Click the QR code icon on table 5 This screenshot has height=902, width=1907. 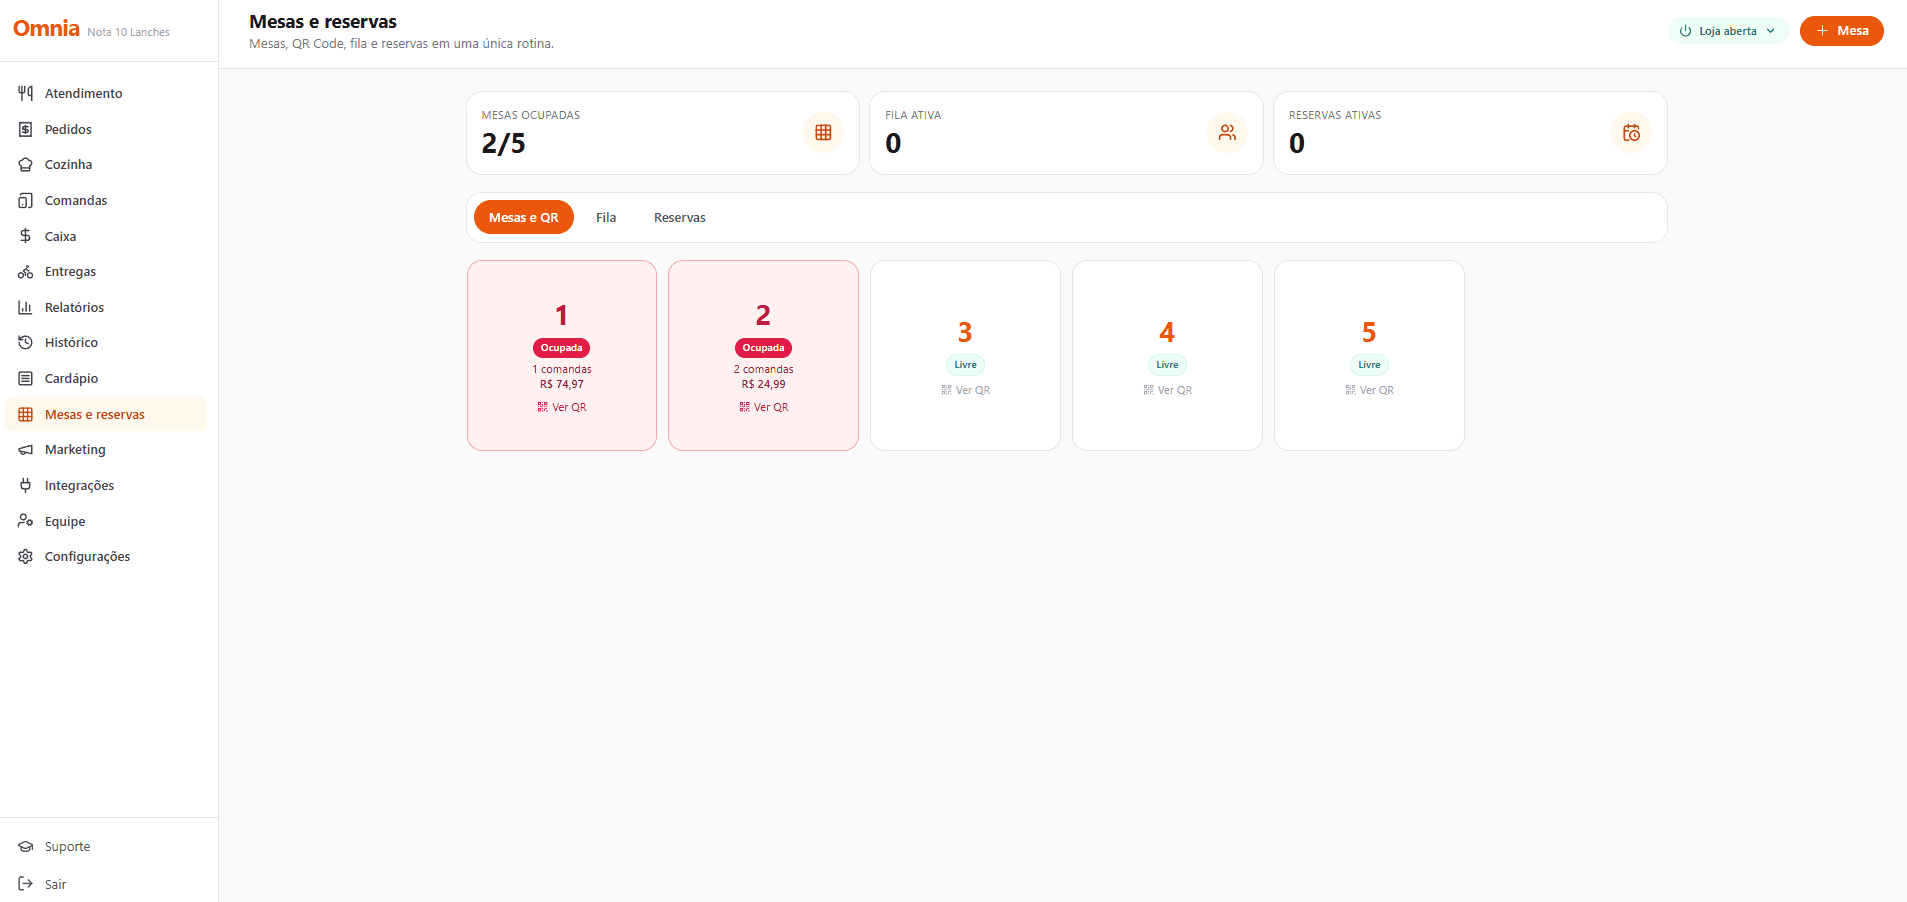(1351, 390)
